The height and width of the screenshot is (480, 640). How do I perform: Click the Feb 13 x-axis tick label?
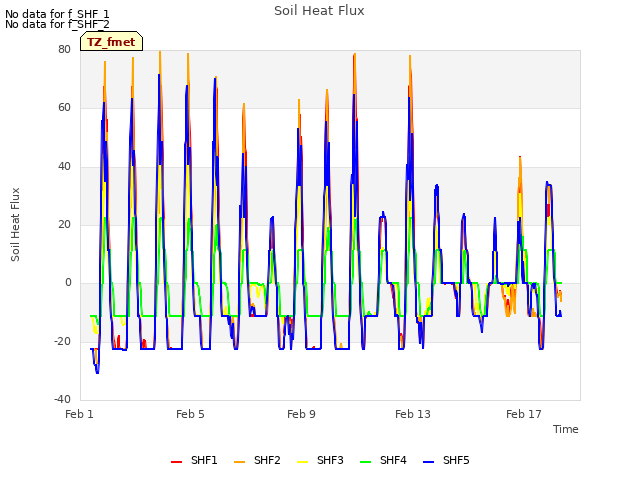(x=413, y=414)
